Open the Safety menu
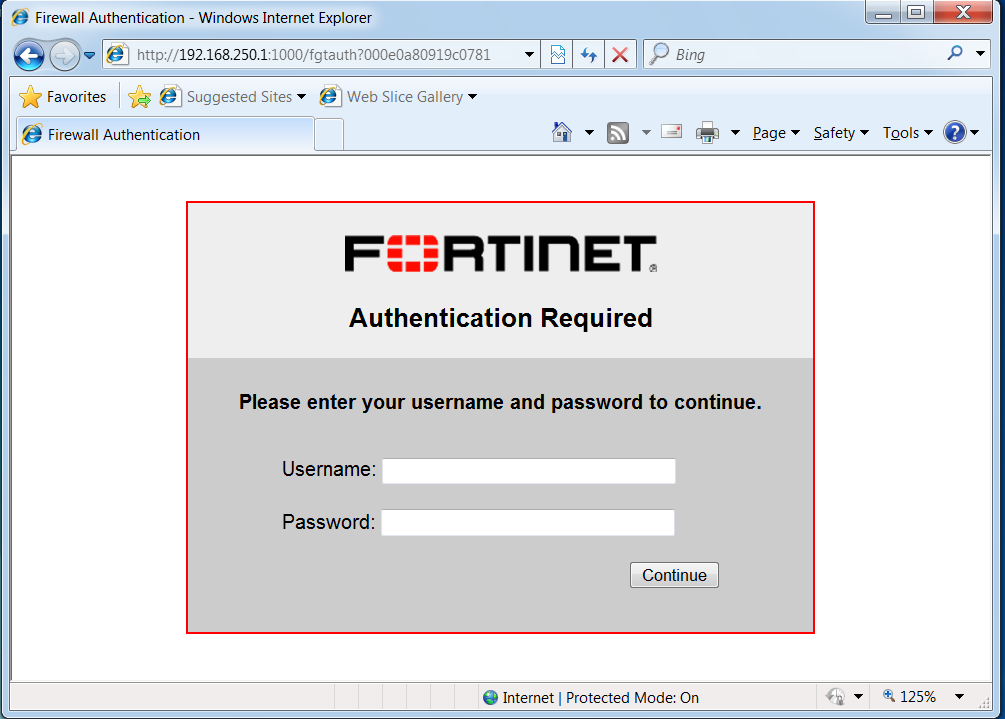 (x=841, y=133)
